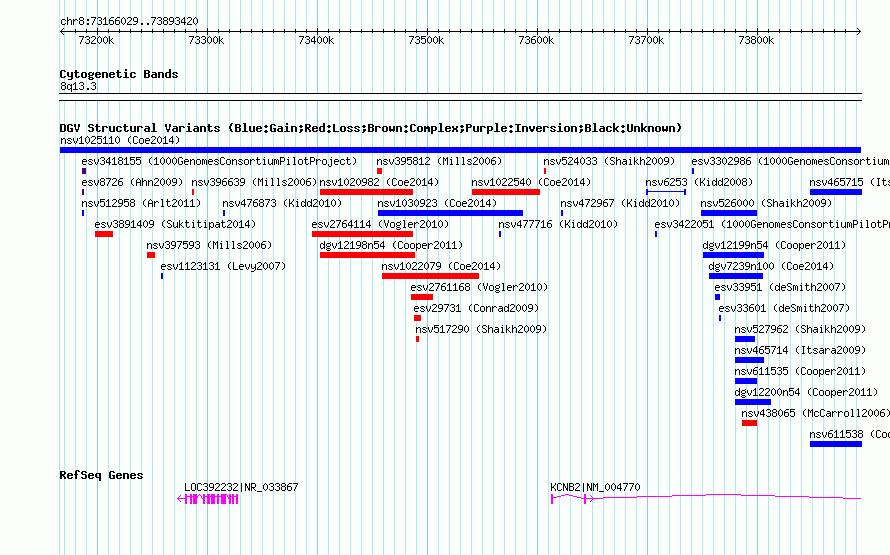Viewport: 890px width, 555px height.
Task: Click dgv12199n54 (Cooper2011) variant label
Action: click(x=774, y=245)
